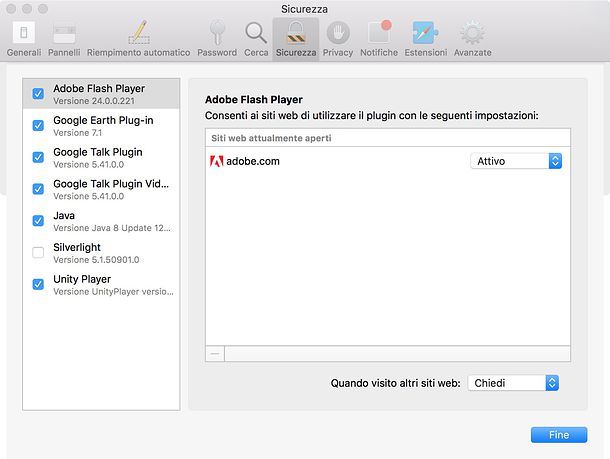The image size is (610, 459).
Task: Select Silverlight in the plugin list
Action: (x=101, y=253)
